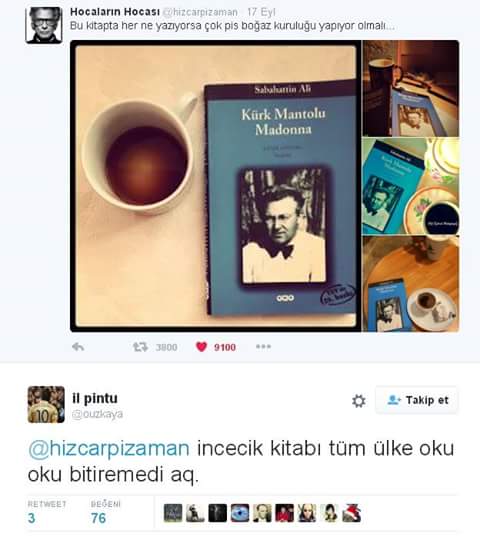Open il pintu's profile picture
This screenshot has width=480, height=543.
click(x=46, y=404)
